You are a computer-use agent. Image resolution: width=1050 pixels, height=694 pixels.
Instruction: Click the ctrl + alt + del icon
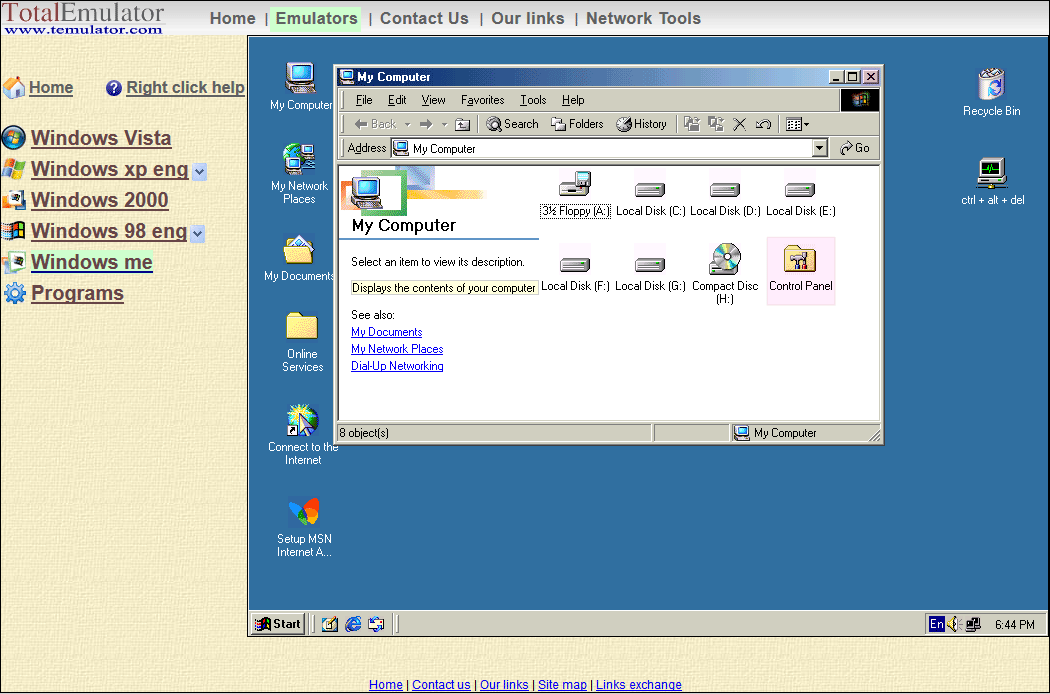coord(992,181)
